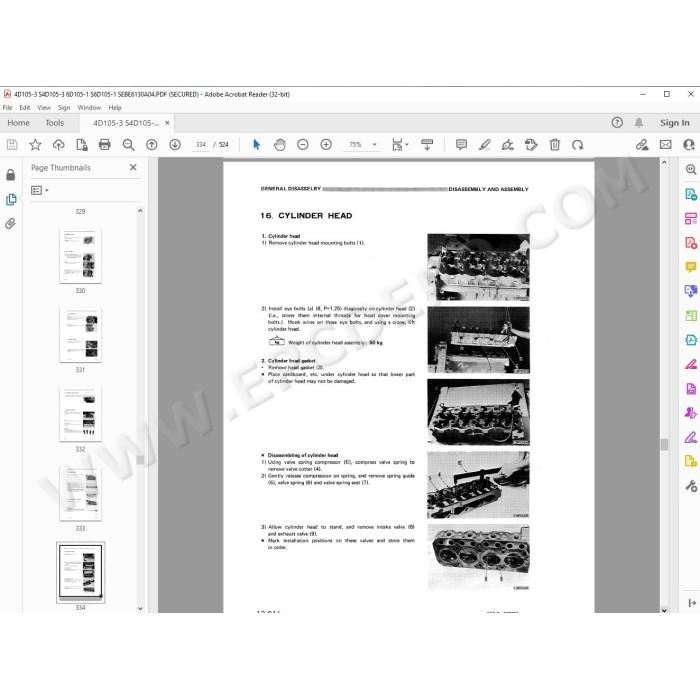Select the Highlight text pen
This screenshot has width=700, height=700.
485,145
